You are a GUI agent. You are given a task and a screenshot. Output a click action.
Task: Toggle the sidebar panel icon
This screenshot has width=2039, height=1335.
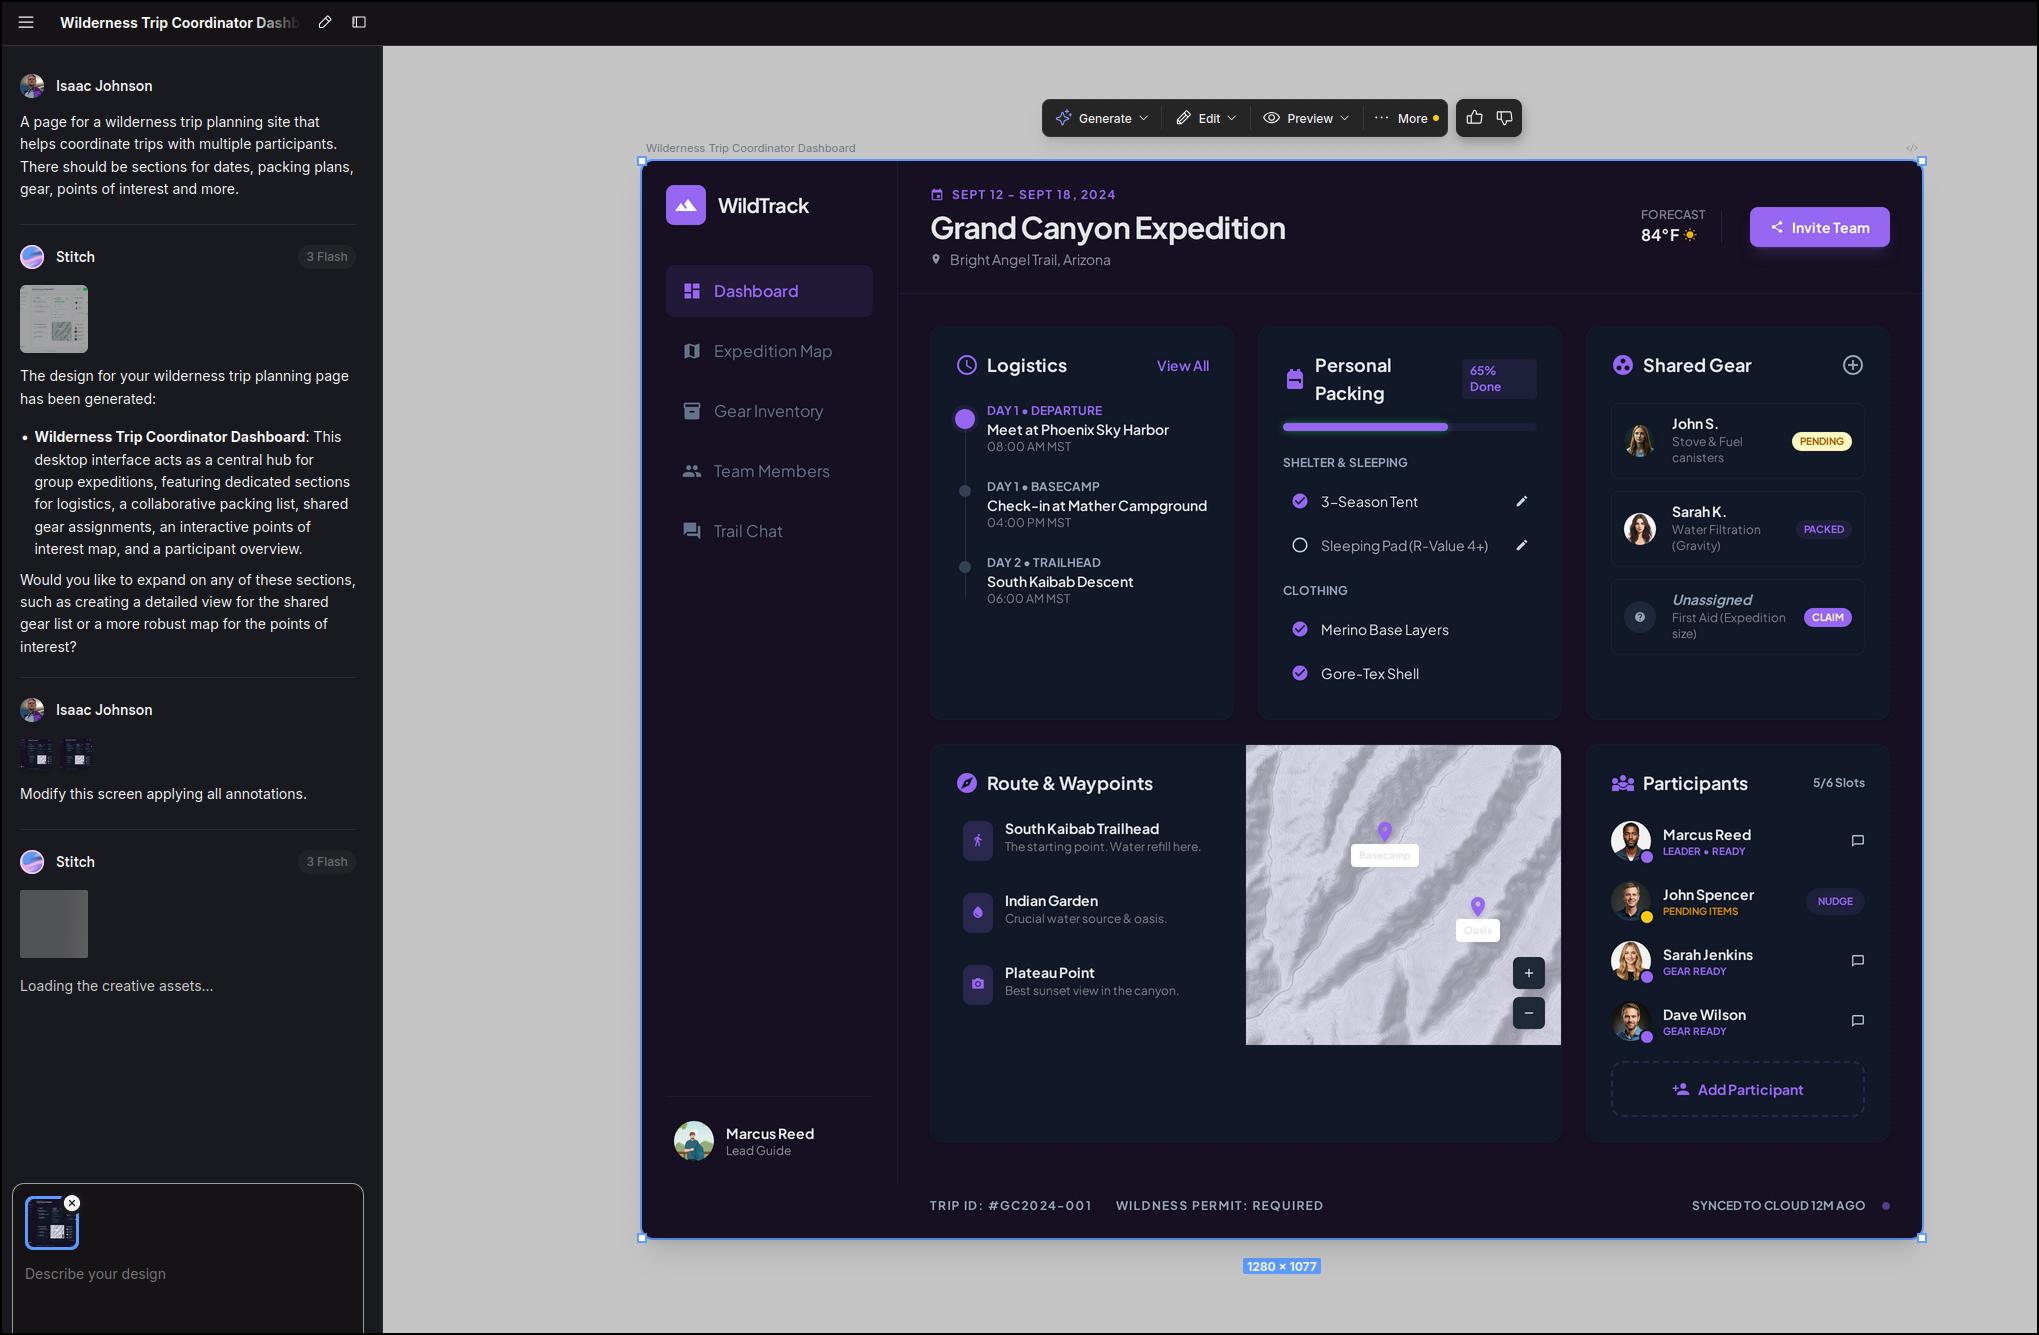359,22
